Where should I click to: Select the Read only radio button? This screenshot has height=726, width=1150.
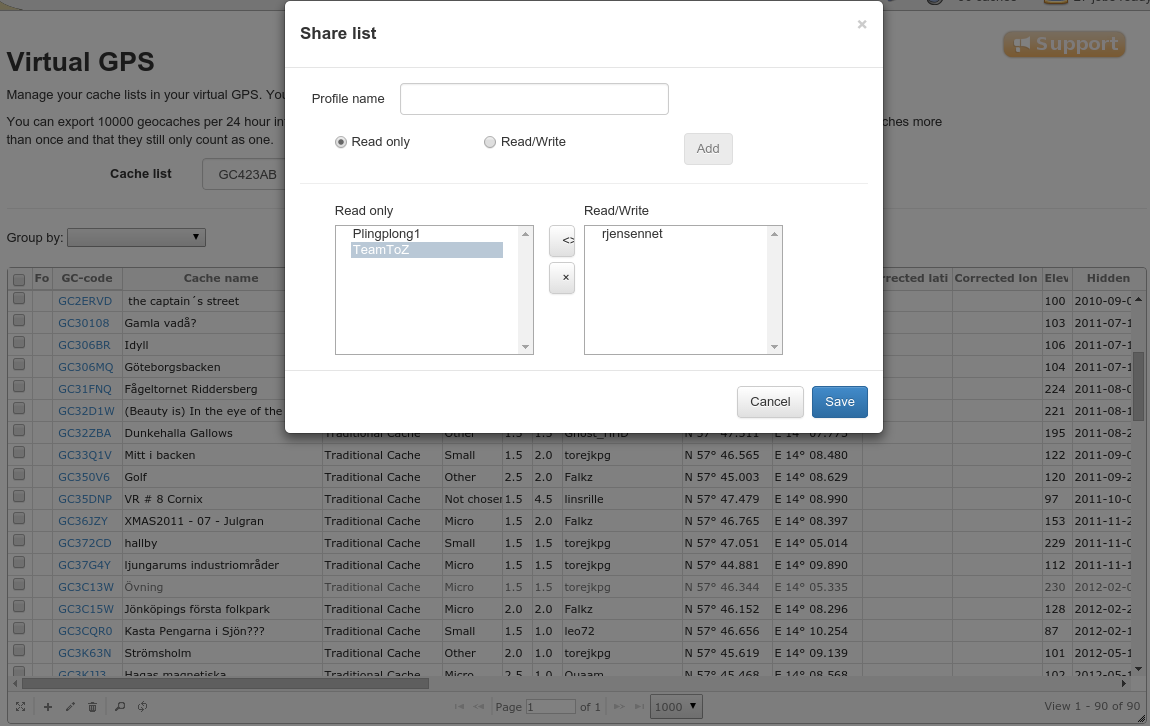(341, 142)
